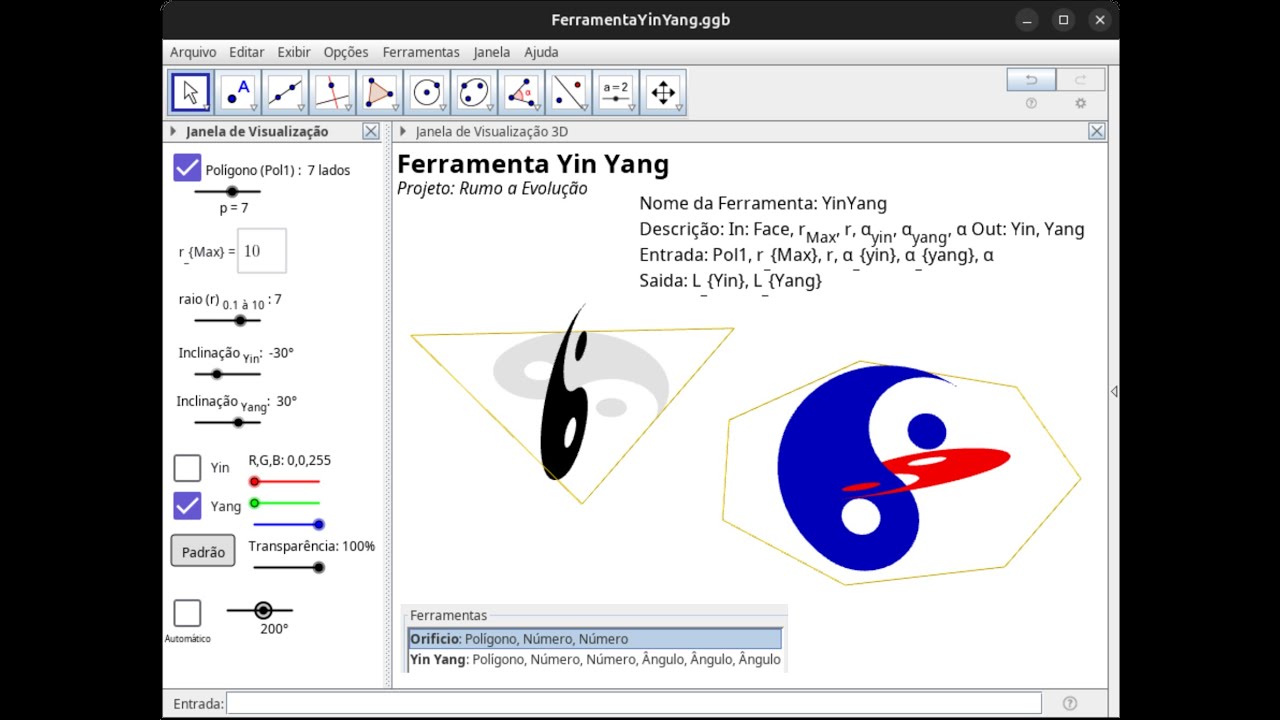
Task: Select the Line through two points tool
Action: click(285, 93)
